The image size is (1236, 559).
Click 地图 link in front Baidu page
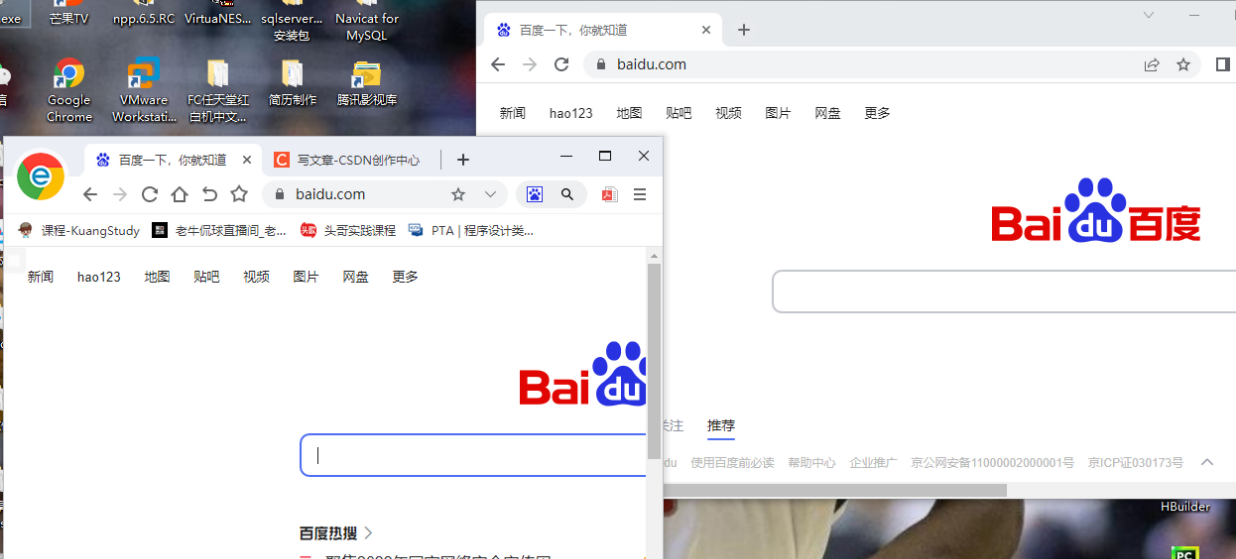tap(157, 277)
